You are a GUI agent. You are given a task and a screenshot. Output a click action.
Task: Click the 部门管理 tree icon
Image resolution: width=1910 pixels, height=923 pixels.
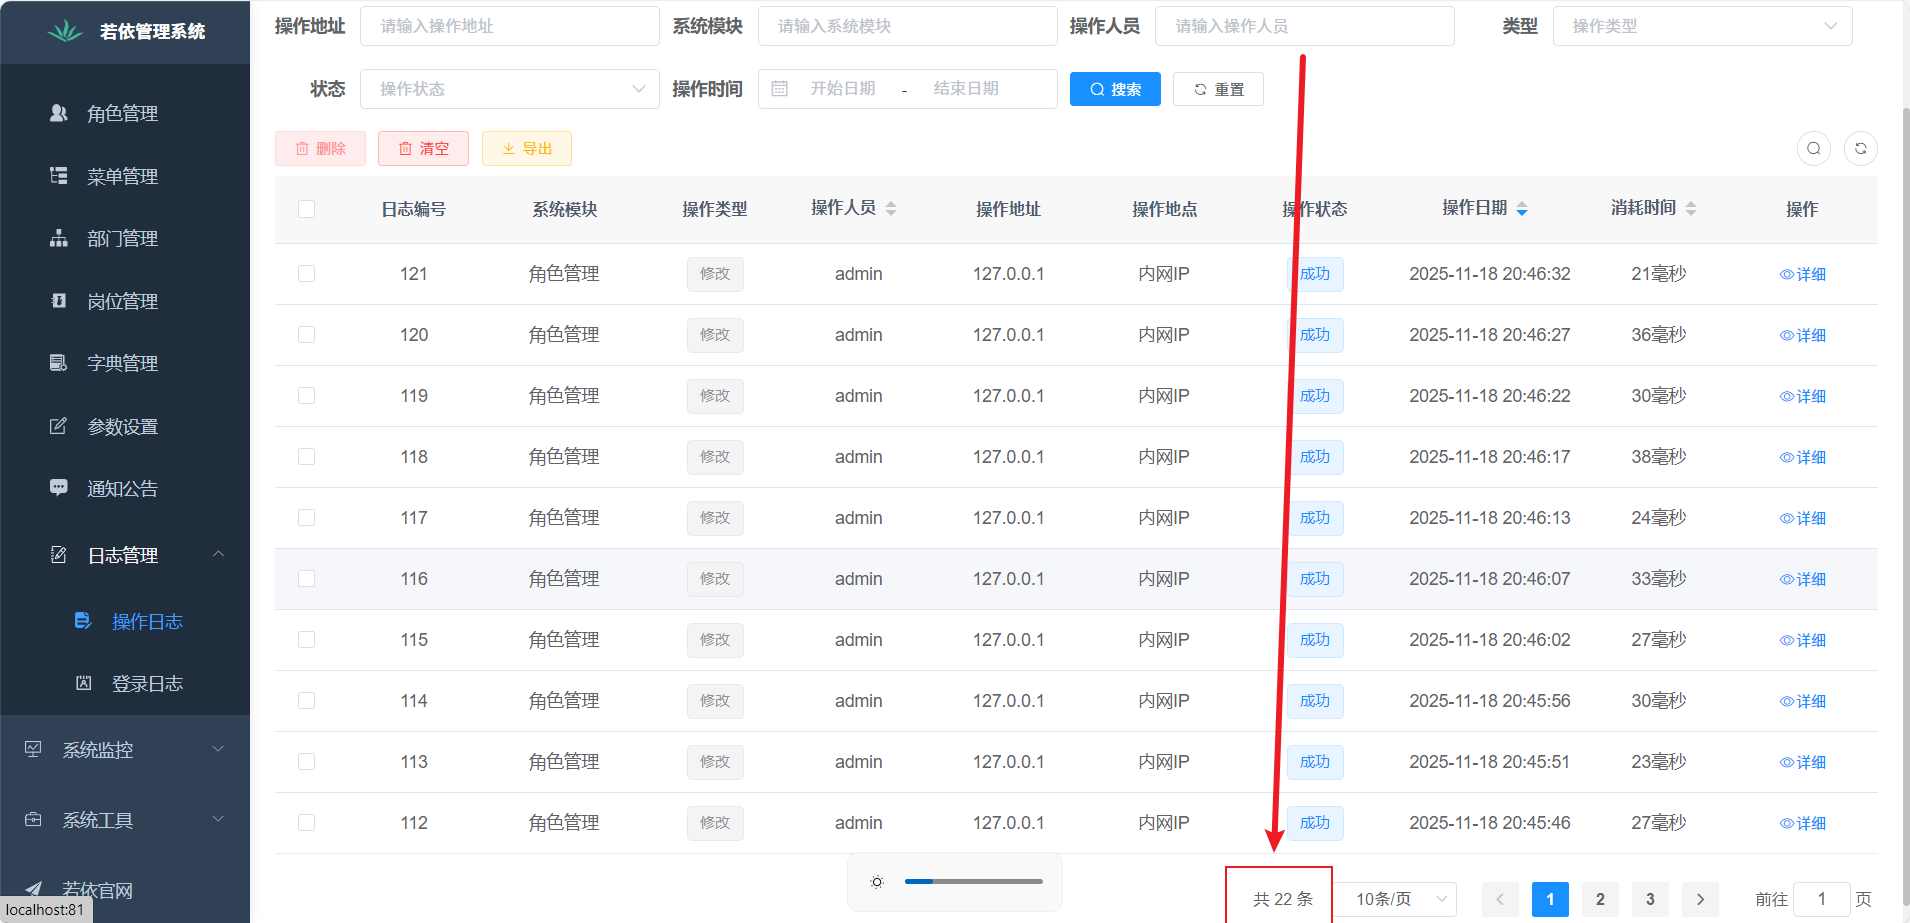pyautogui.click(x=59, y=238)
